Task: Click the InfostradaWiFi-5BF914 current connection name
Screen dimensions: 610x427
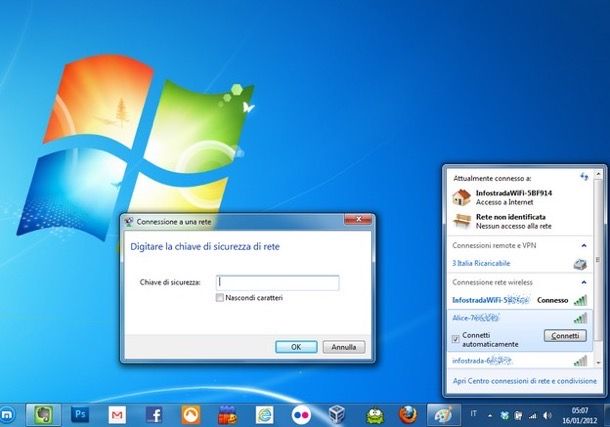Action: [514, 193]
